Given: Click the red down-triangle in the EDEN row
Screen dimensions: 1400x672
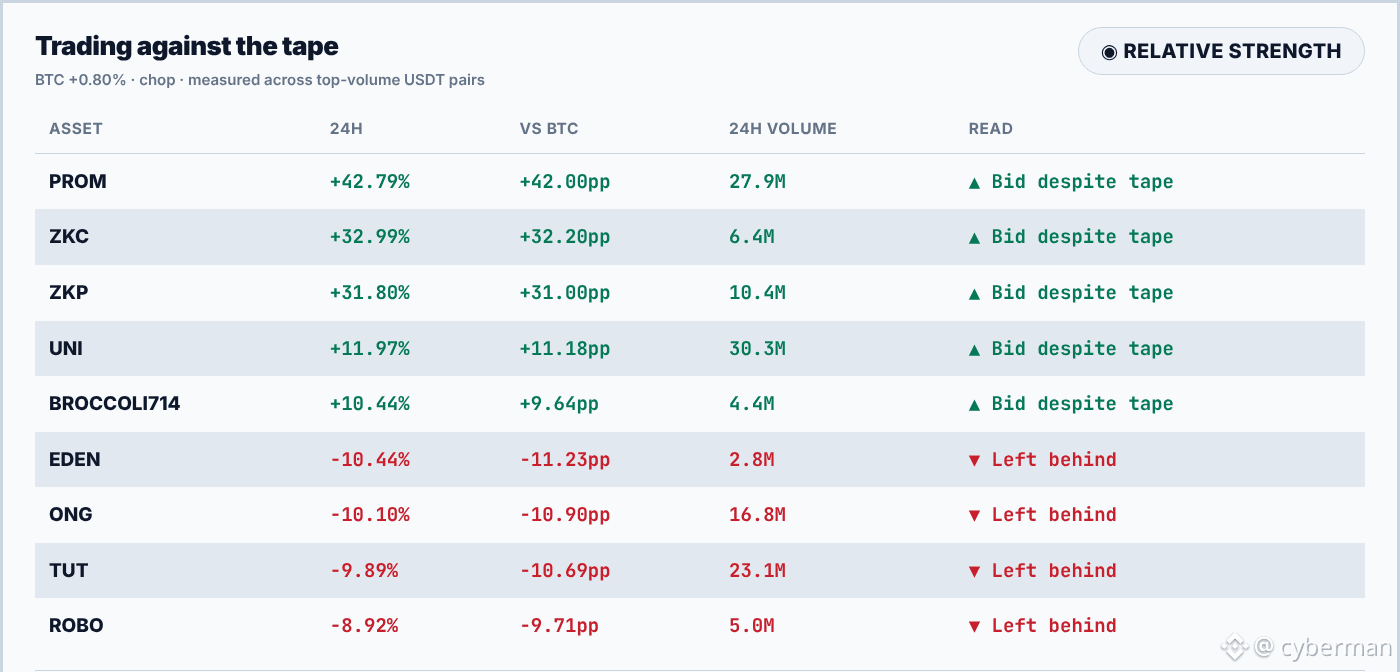Looking at the screenshot, I should tap(975, 460).
